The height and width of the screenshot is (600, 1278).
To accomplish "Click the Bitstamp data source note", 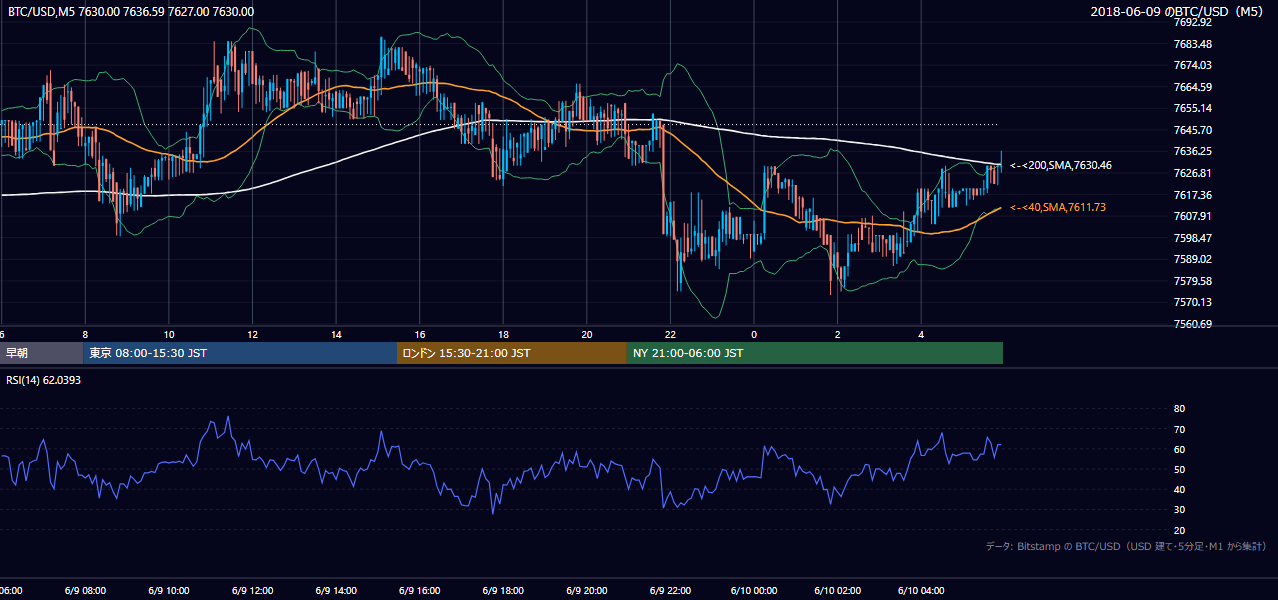I will (1126, 546).
